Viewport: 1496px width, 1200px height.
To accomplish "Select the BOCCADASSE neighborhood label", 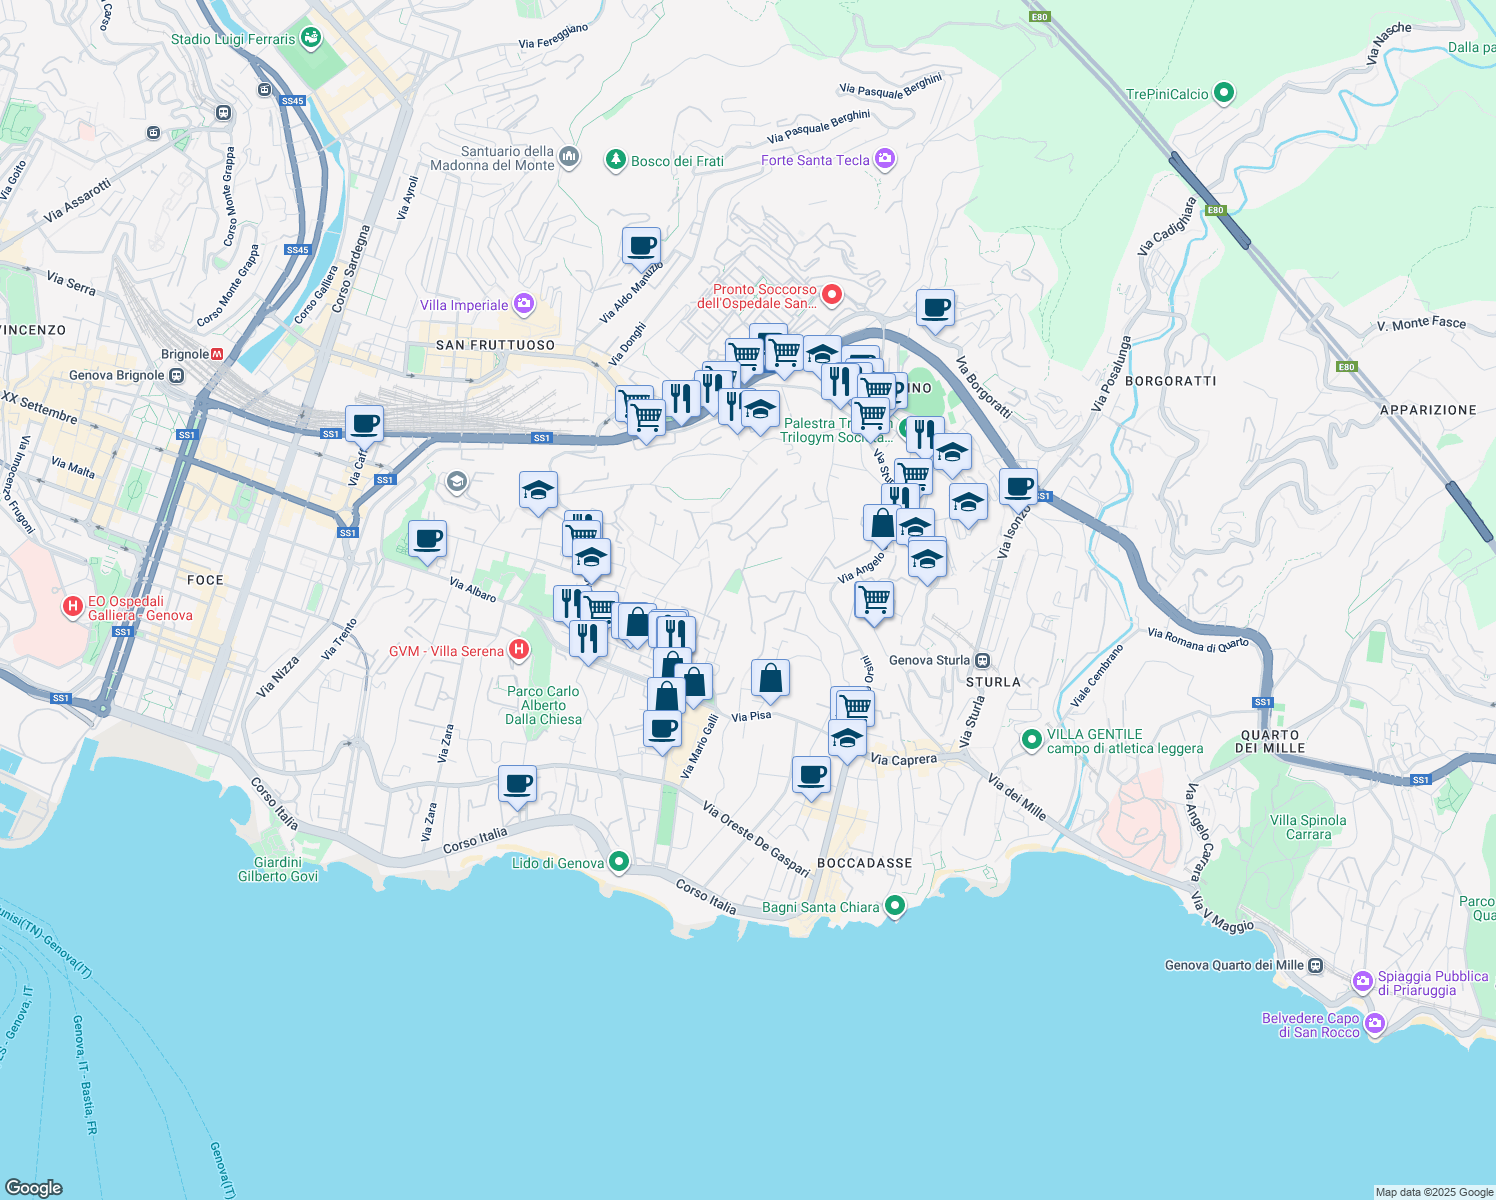I will coord(865,863).
